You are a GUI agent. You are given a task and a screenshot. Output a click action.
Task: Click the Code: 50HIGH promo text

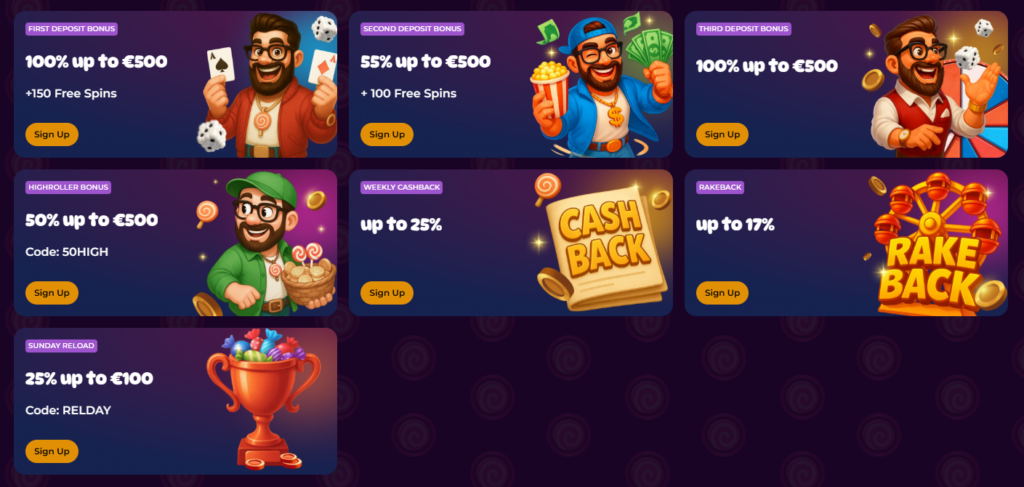[x=67, y=251]
